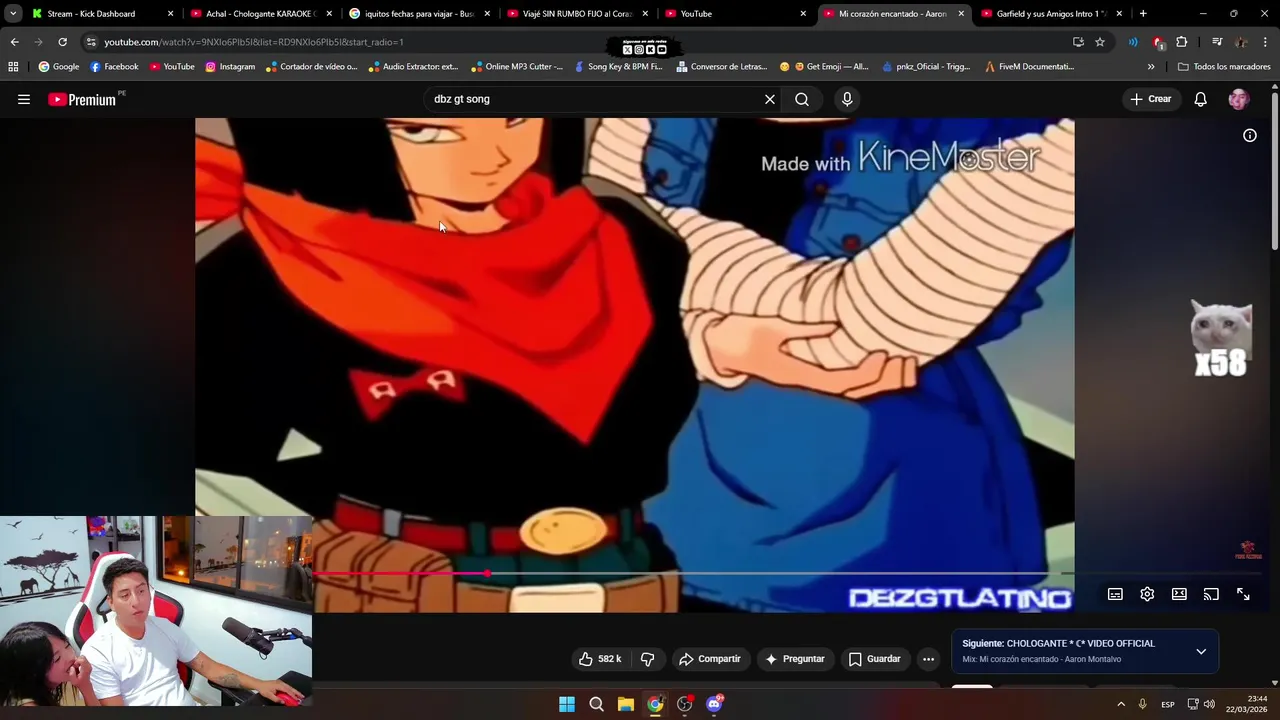Start voice search with microphone
Image resolution: width=1280 pixels, height=720 pixels.
click(x=847, y=99)
